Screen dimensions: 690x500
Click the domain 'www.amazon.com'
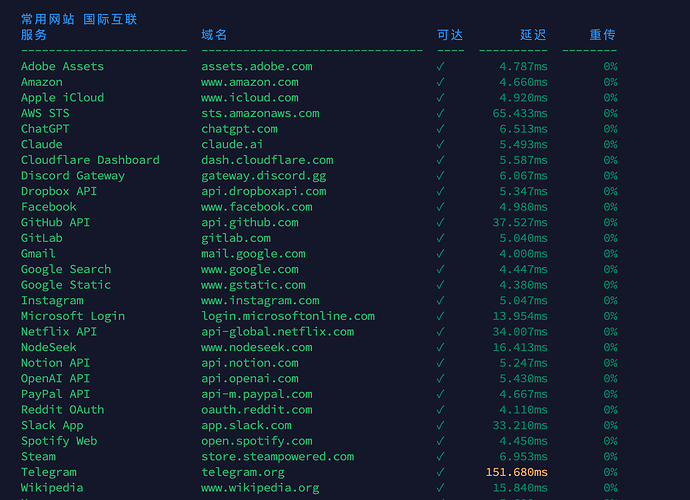250,82
